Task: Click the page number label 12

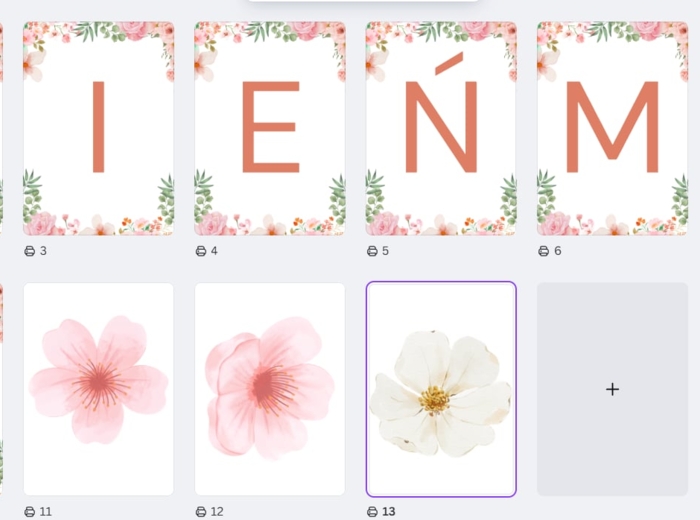Action: click(x=217, y=512)
